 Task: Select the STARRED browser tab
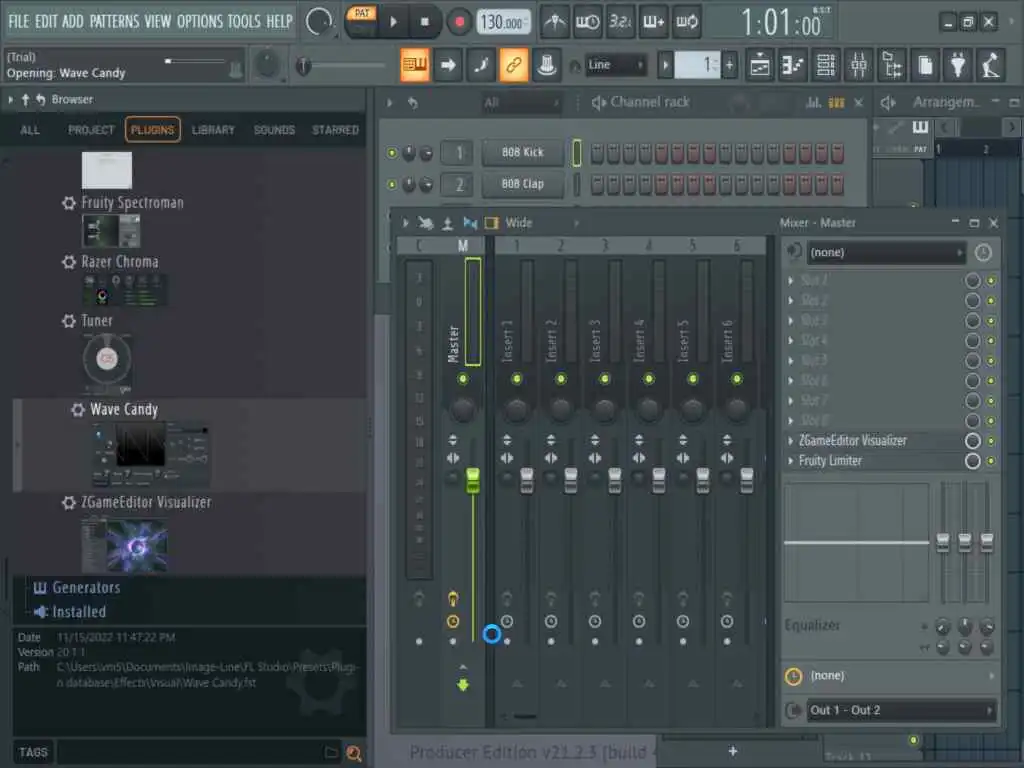coord(335,130)
